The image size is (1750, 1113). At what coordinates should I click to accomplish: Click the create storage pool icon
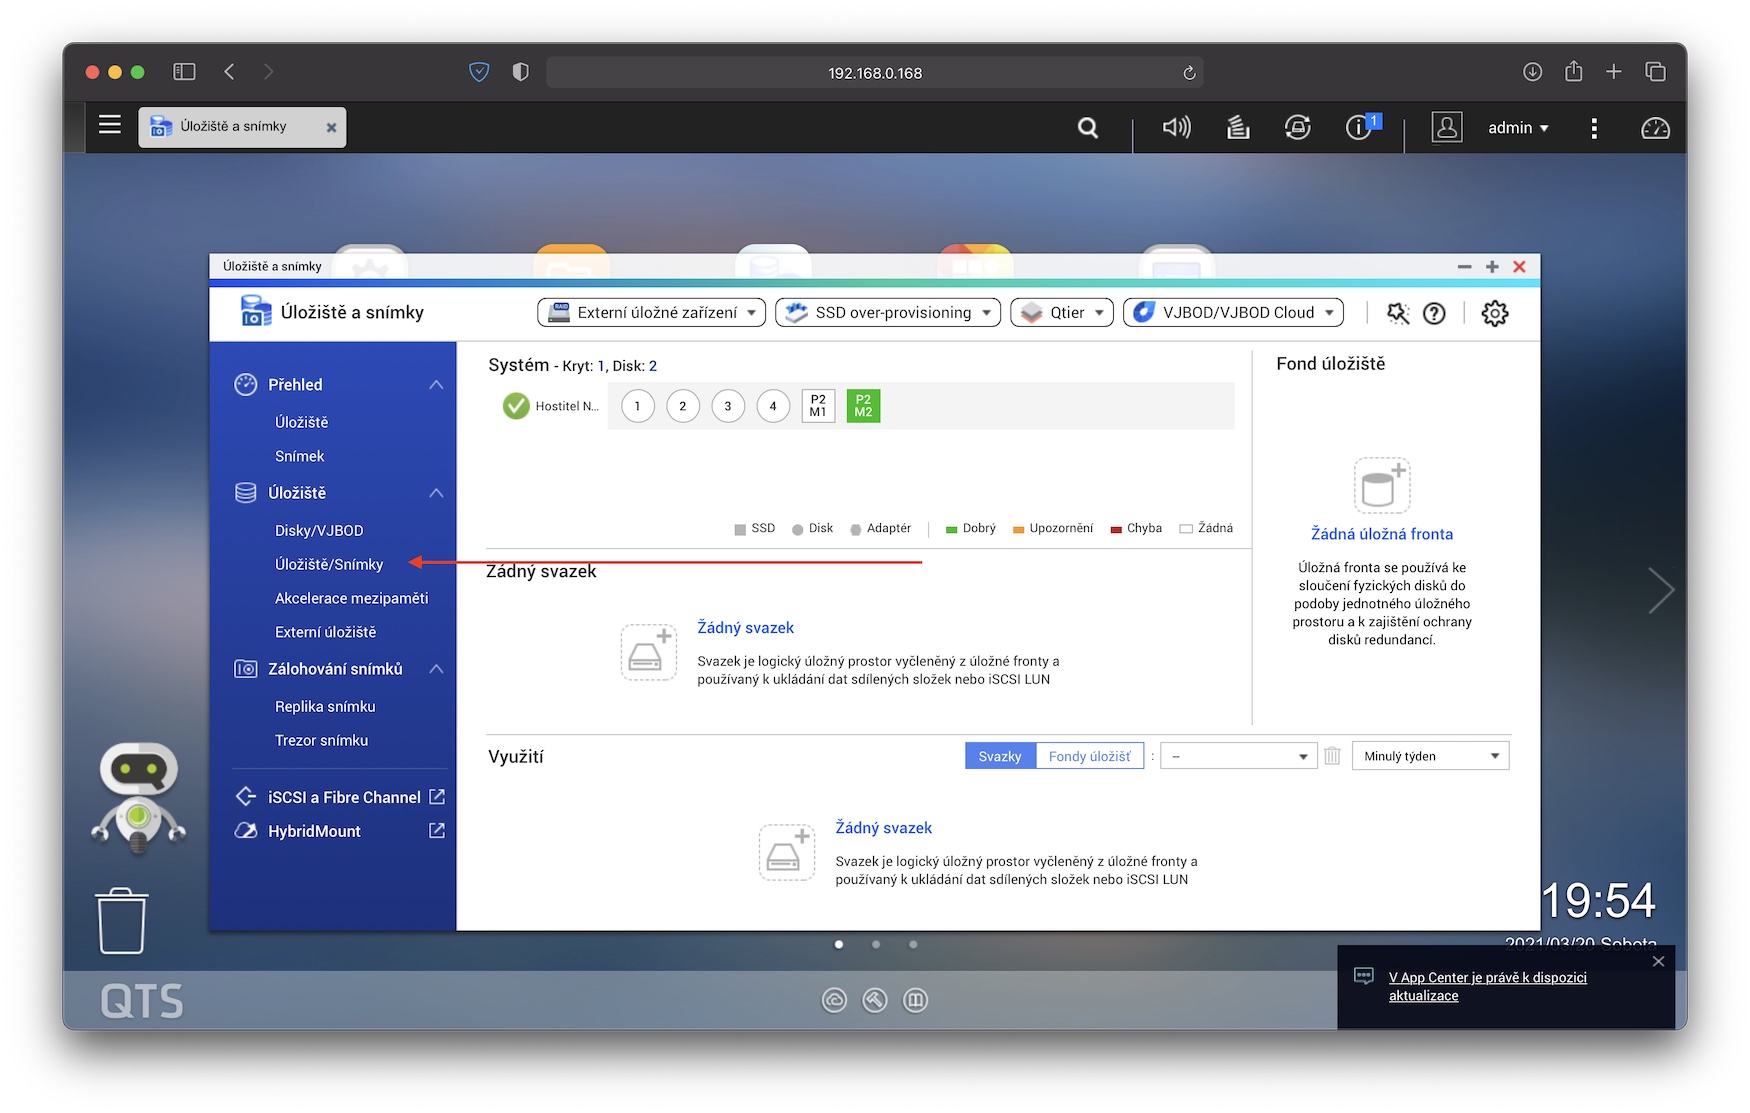coord(1381,486)
